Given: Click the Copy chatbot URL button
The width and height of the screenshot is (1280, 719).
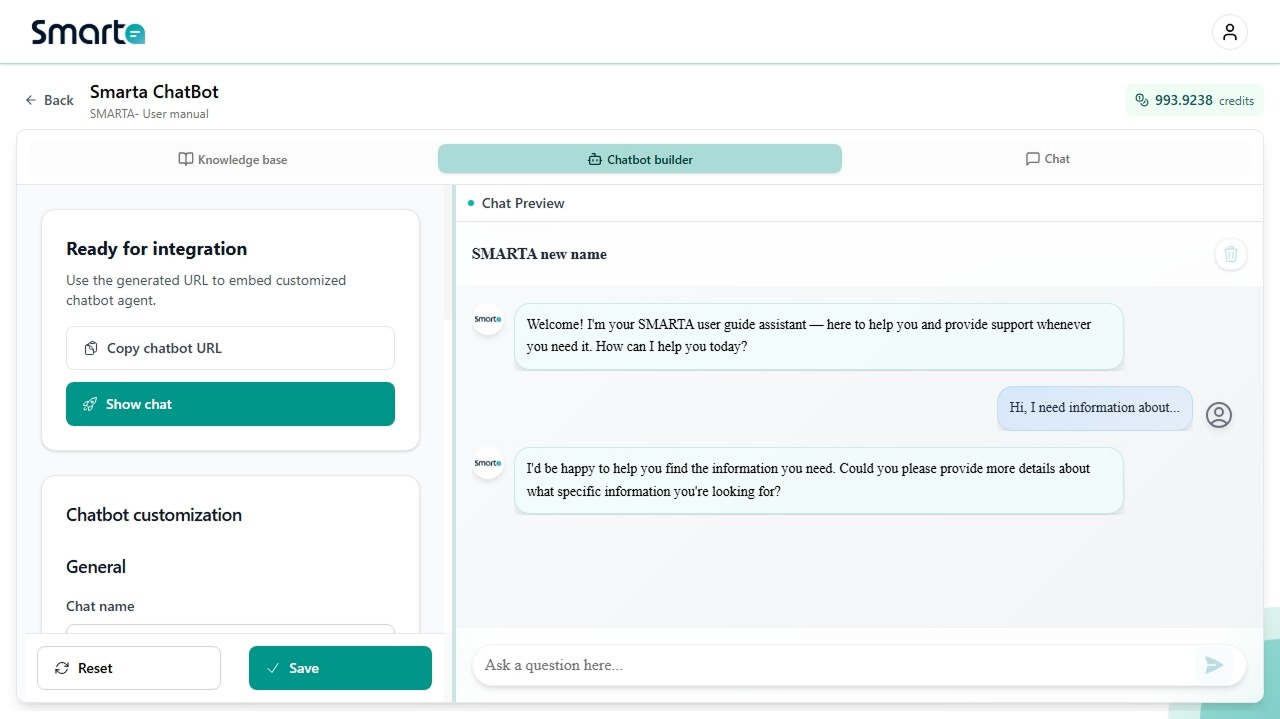Looking at the screenshot, I should (230, 348).
